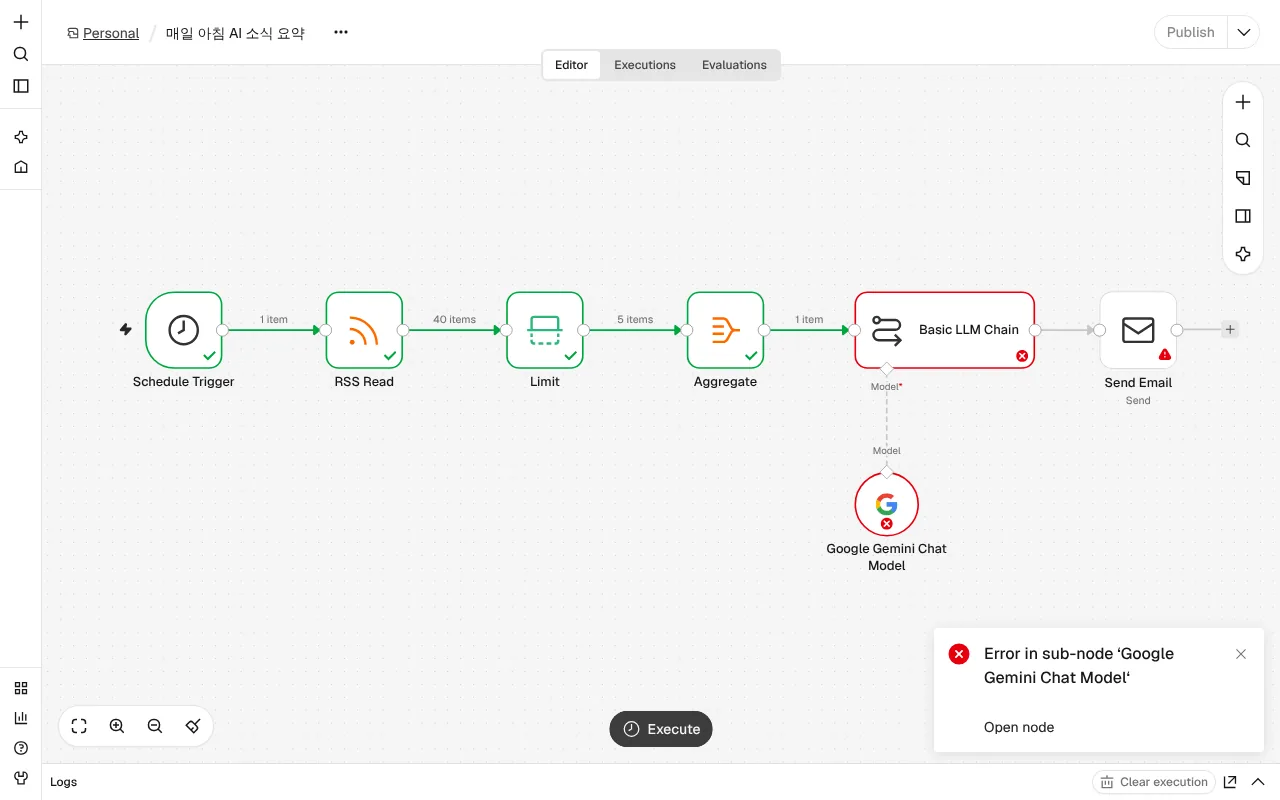This screenshot has width=1280, height=800.
Task: Click the plus icon in the left sidebar
Action: click(x=21, y=22)
